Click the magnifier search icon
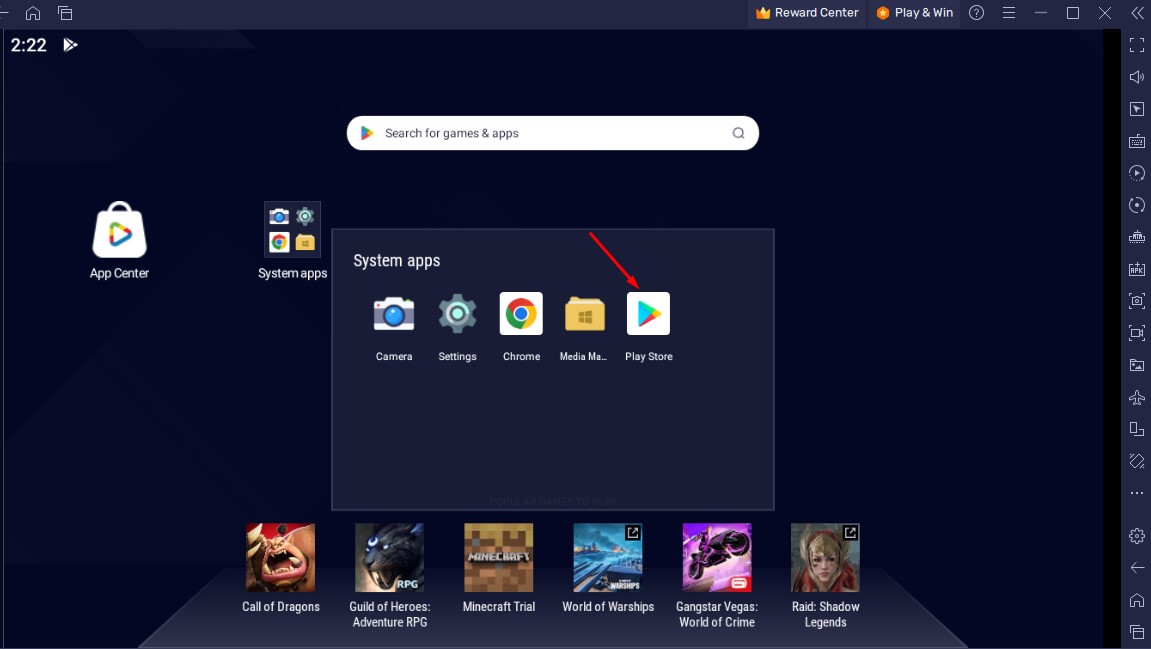1151x649 pixels. click(738, 133)
